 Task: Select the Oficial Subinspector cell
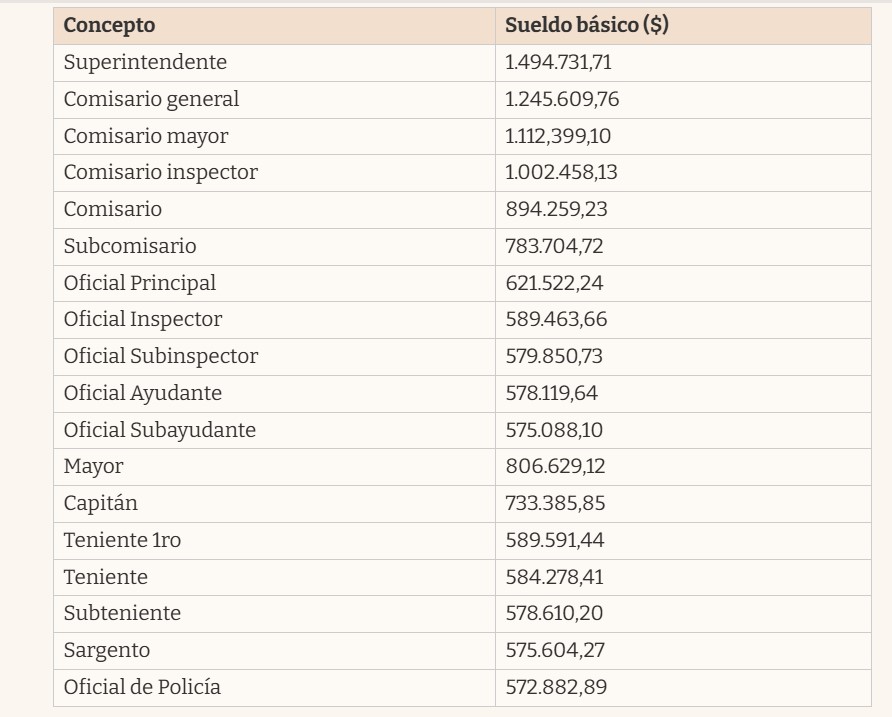coord(160,356)
